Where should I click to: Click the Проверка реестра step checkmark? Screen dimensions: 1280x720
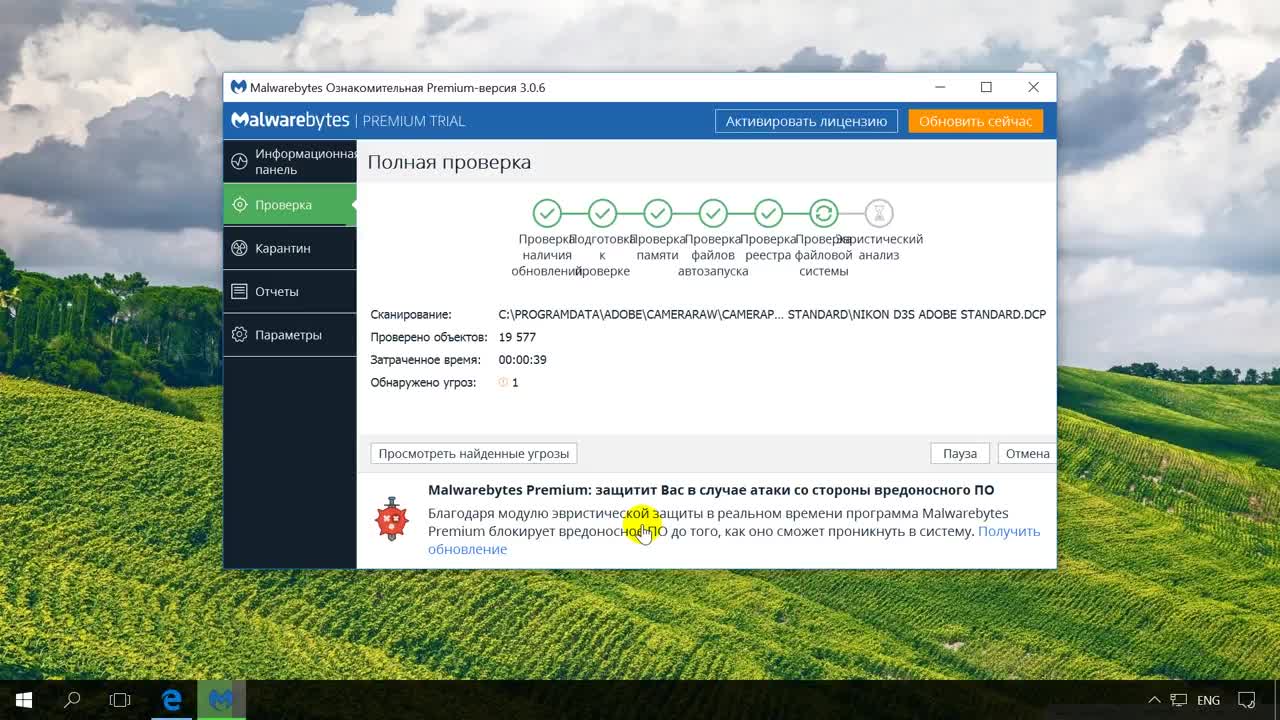[x=768, y=213]
